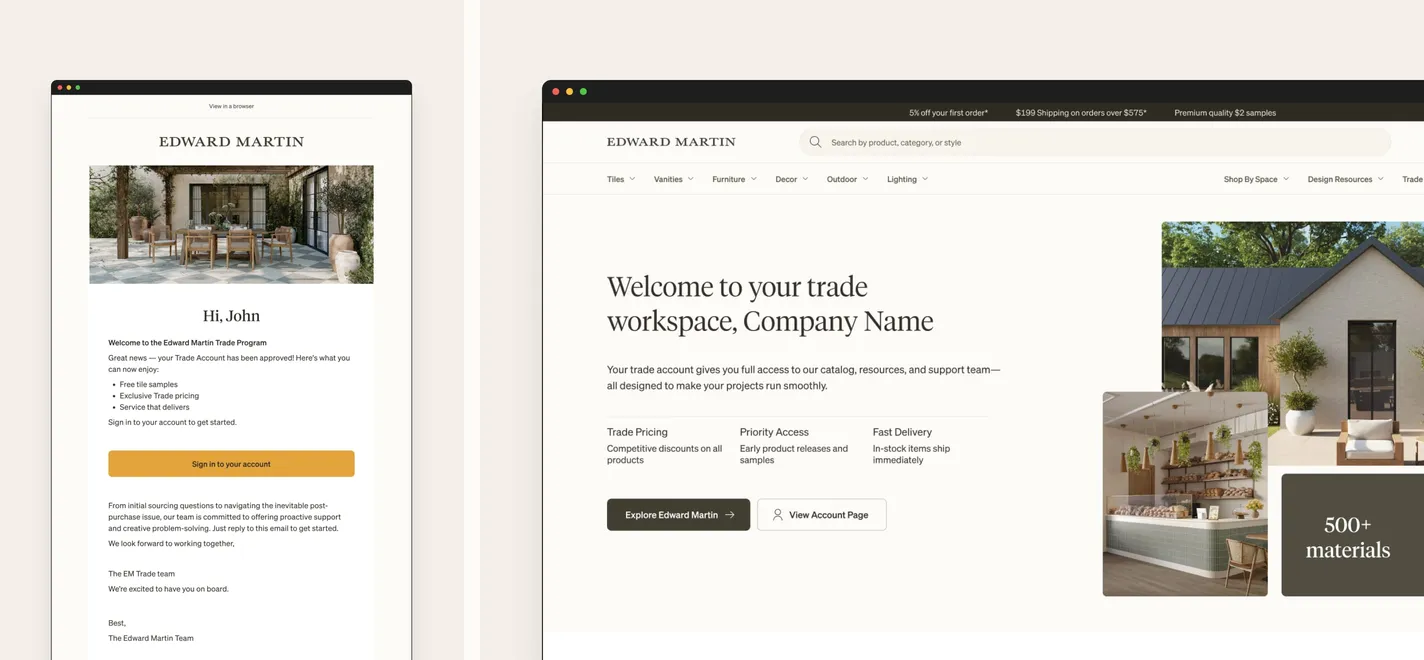1424x660 pixels.
Task: Open the Lighting menu item
Action: 902,179
